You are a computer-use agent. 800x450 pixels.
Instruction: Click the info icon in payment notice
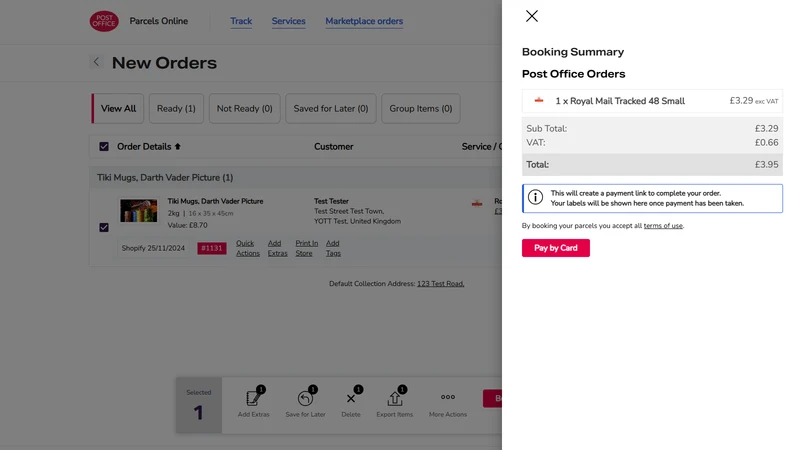click(535, 197)
